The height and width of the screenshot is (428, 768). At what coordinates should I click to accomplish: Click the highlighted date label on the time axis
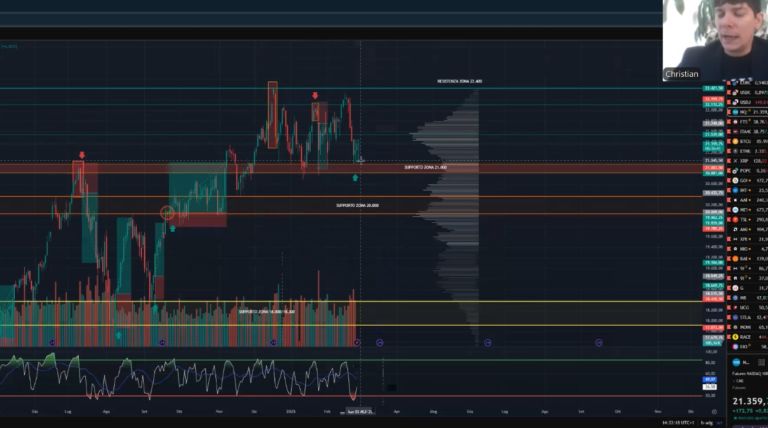360,412
